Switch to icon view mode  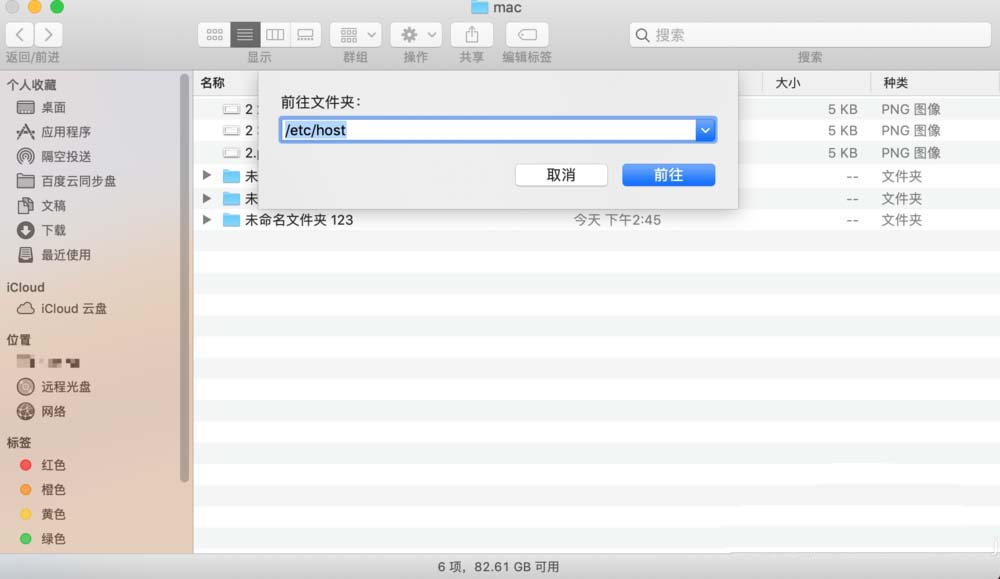point(214,33)
